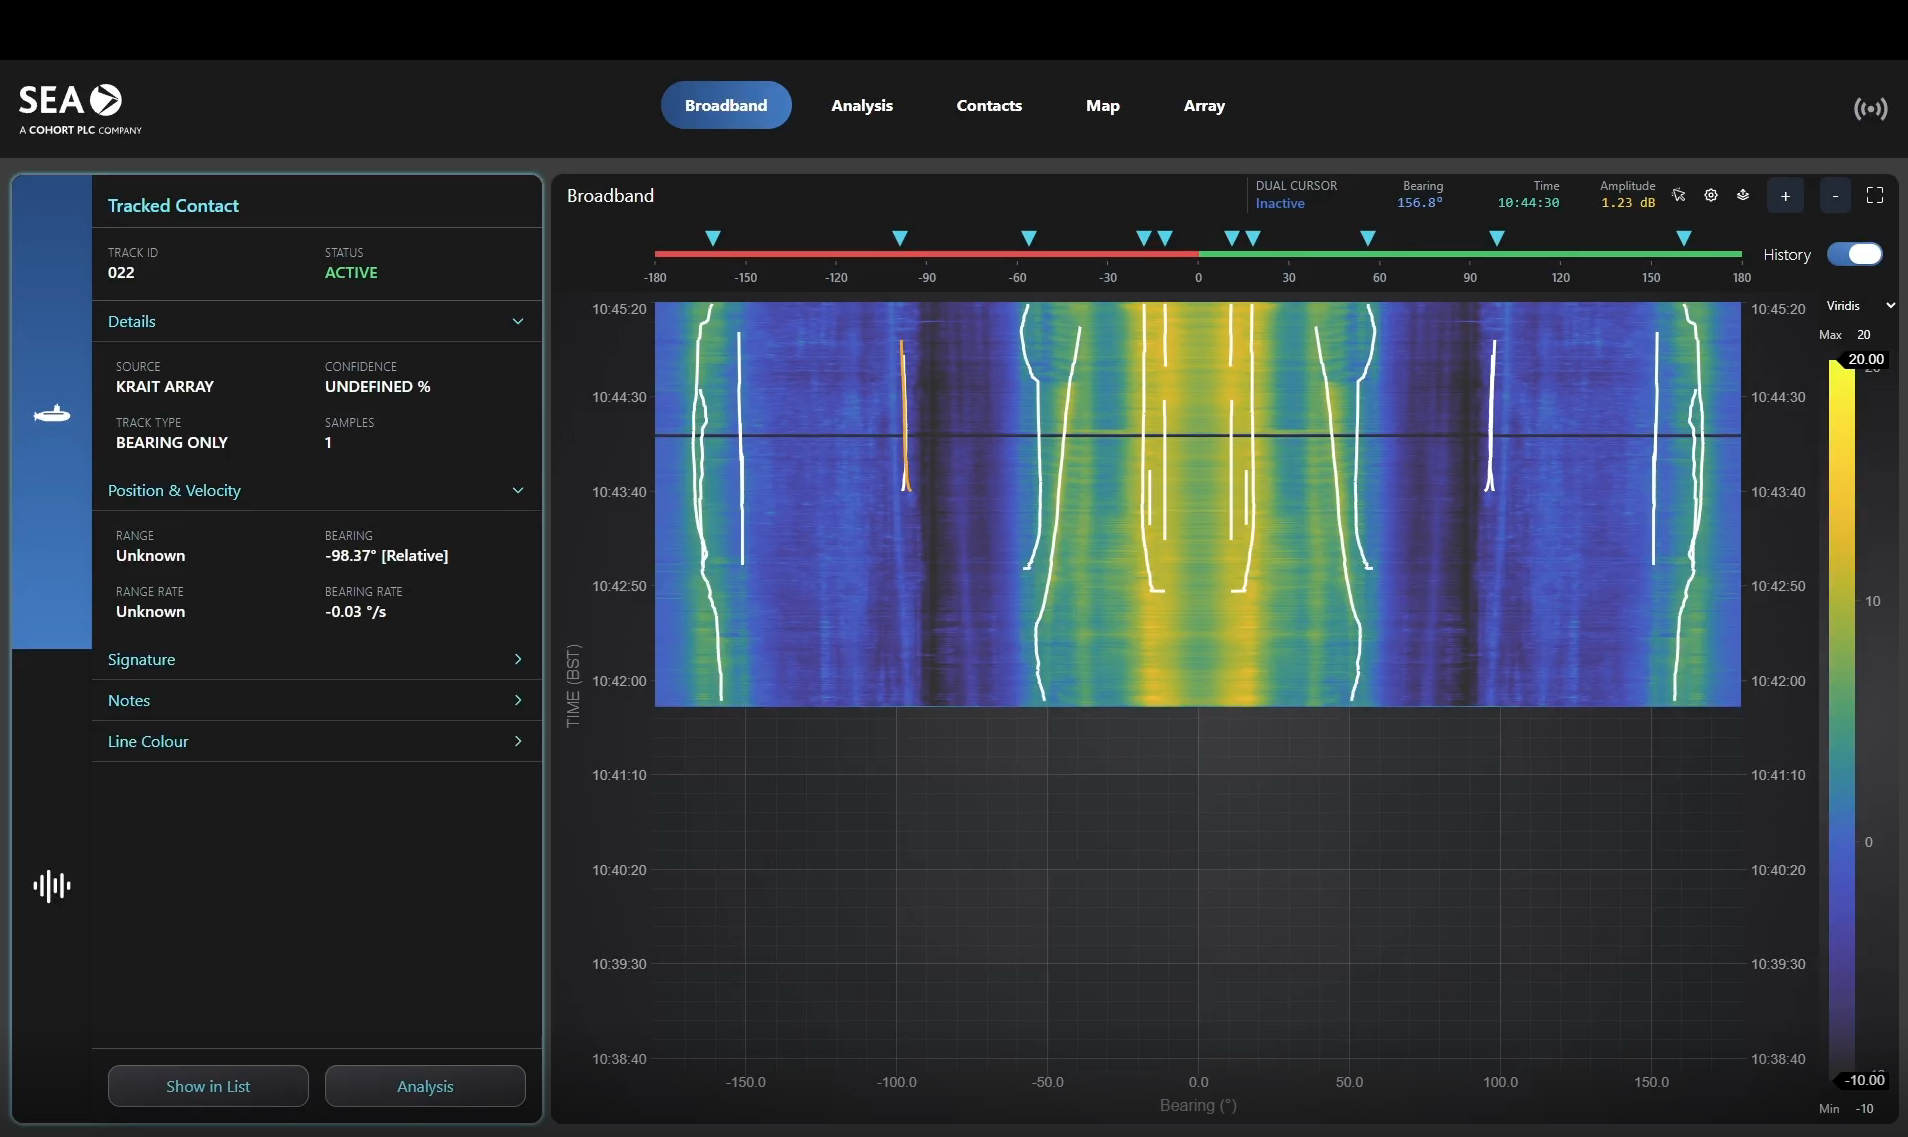Open the Contacts tab
Image resolution: width=1908 pixels, height=1137 pixels.
(x=988, y=105)
